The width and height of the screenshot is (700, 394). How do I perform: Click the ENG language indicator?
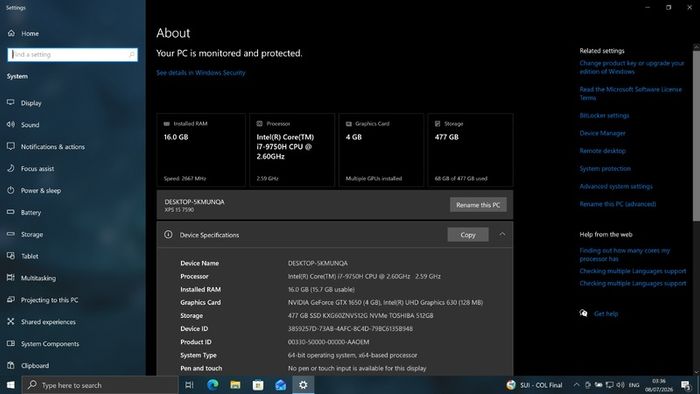click(634, 385)
